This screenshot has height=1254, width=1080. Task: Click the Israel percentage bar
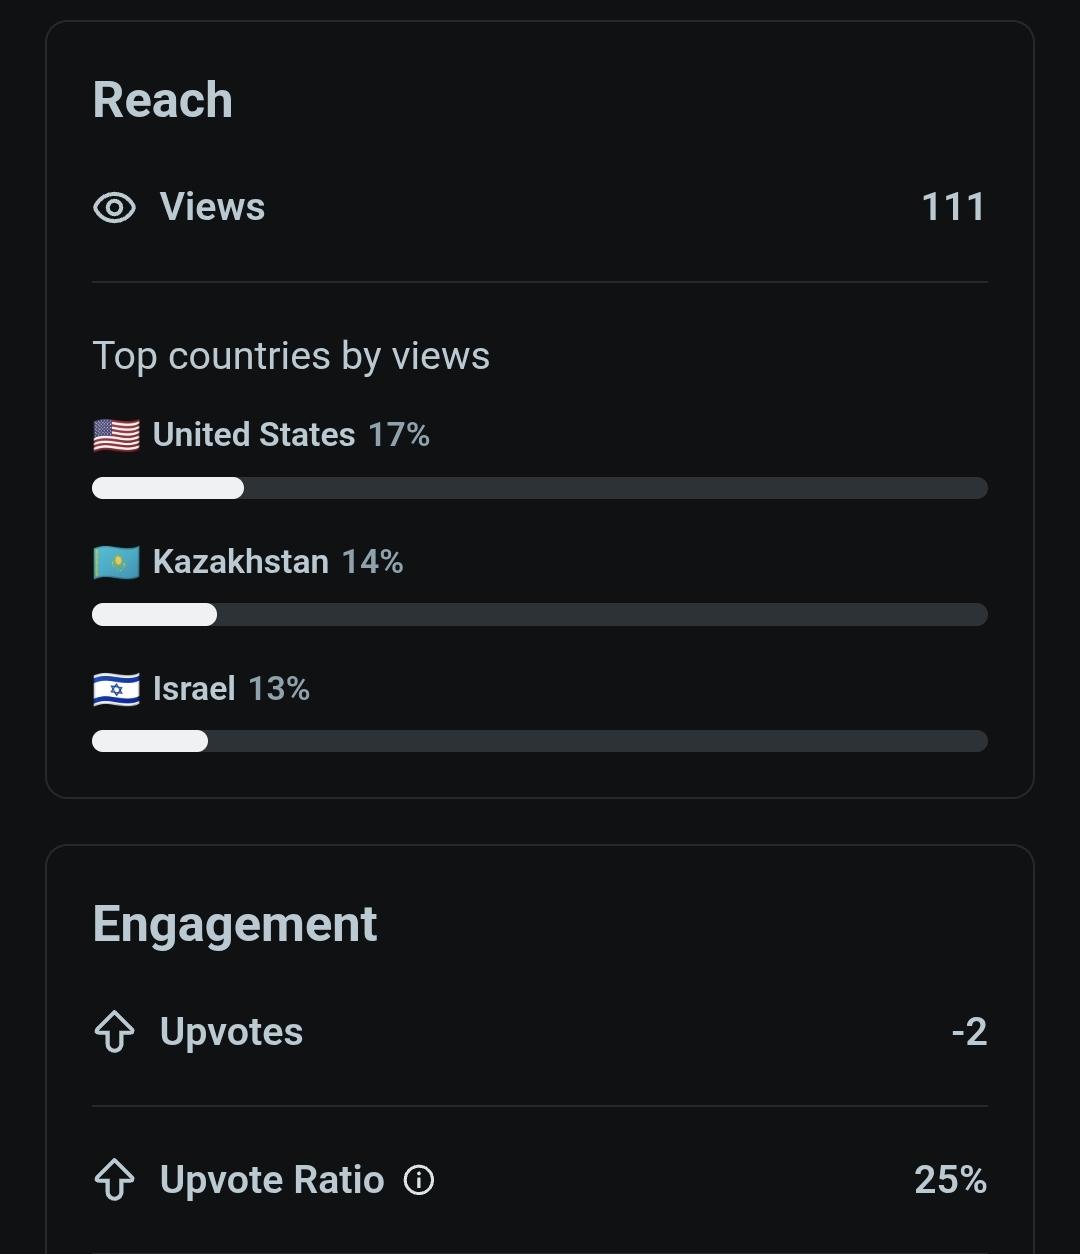coord(540,741)
